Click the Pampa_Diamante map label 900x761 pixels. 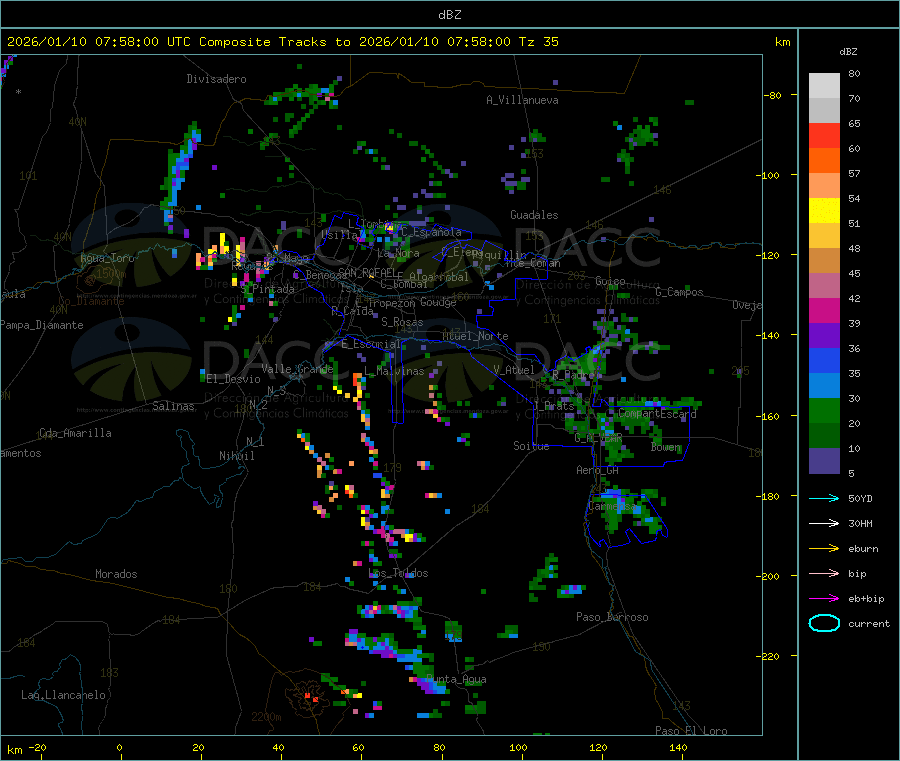[x=42, y=325]
